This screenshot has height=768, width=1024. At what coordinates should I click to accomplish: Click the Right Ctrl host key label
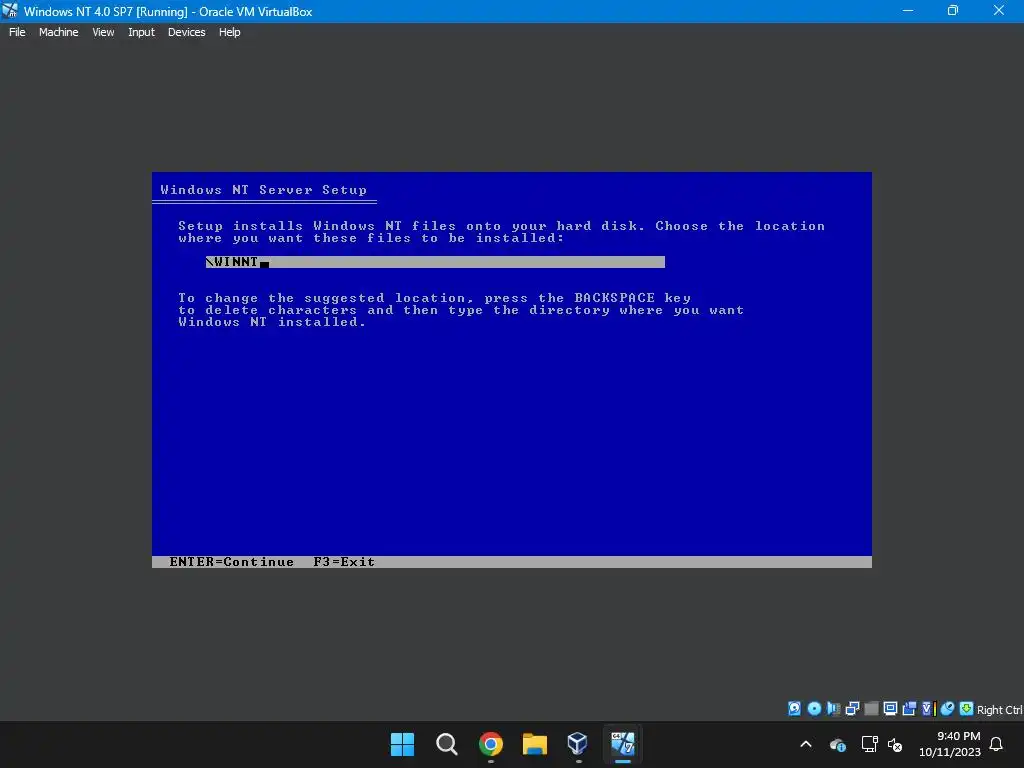coord(999,710)
